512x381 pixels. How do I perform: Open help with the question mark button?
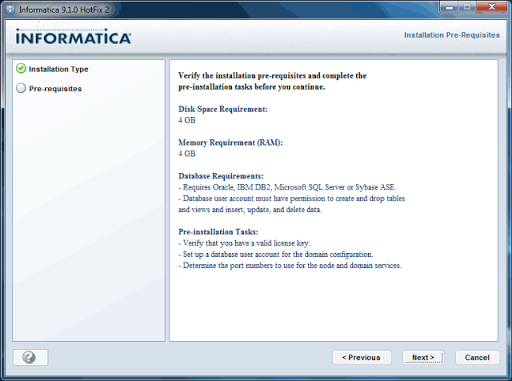30,357
